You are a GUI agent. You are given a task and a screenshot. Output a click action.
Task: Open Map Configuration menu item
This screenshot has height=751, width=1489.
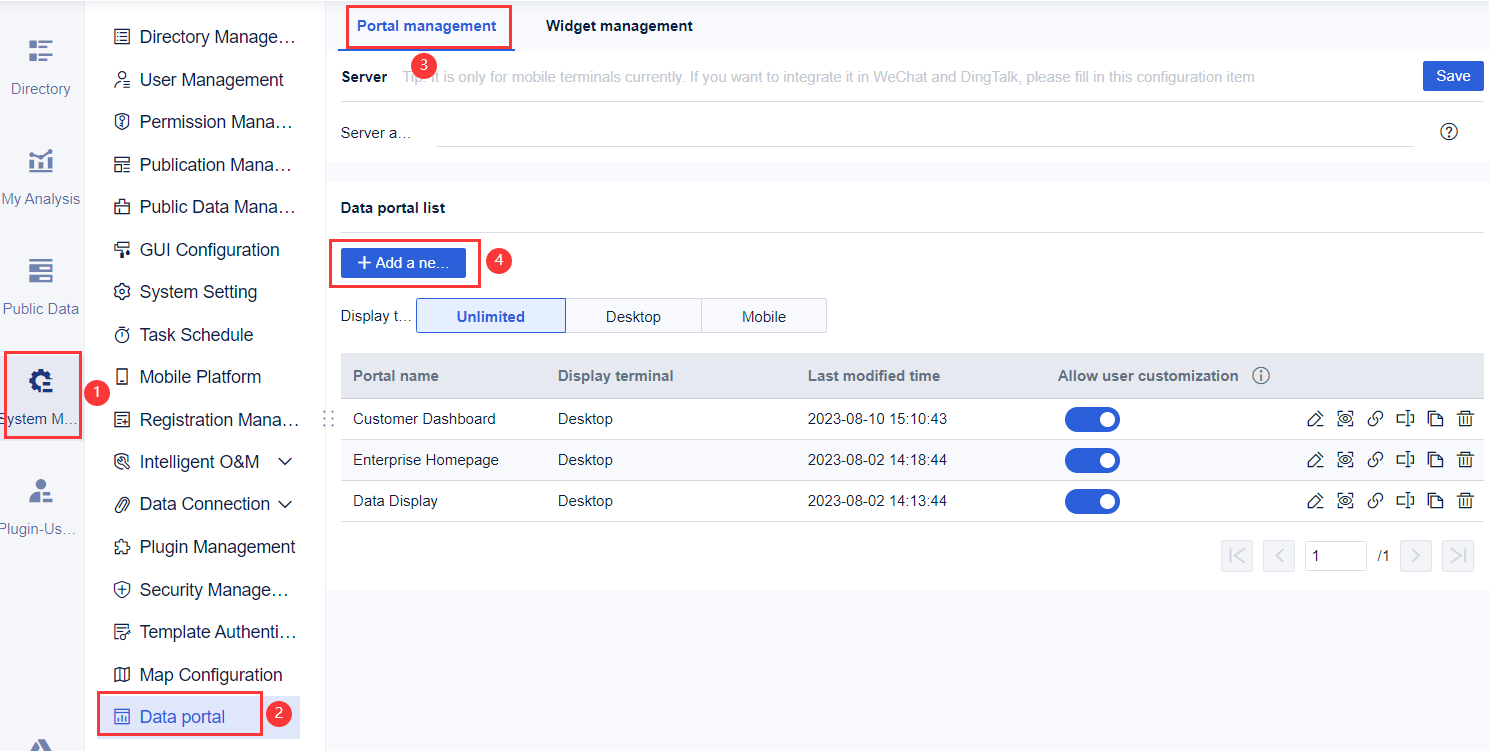[x=200, y=675]
